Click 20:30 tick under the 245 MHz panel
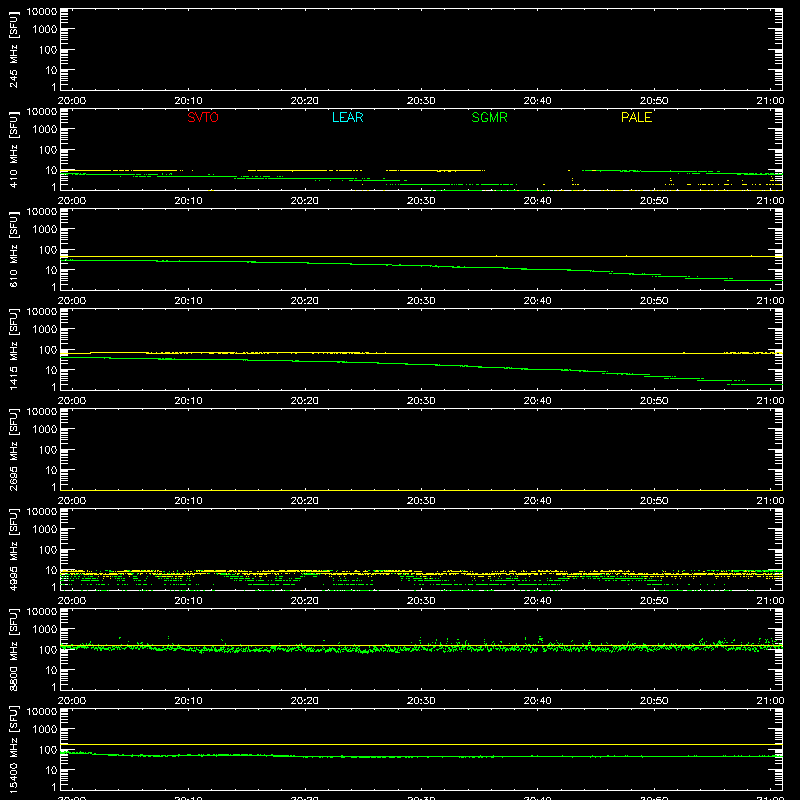Viewport: 800px width, 800px height. tap(421, 101)
